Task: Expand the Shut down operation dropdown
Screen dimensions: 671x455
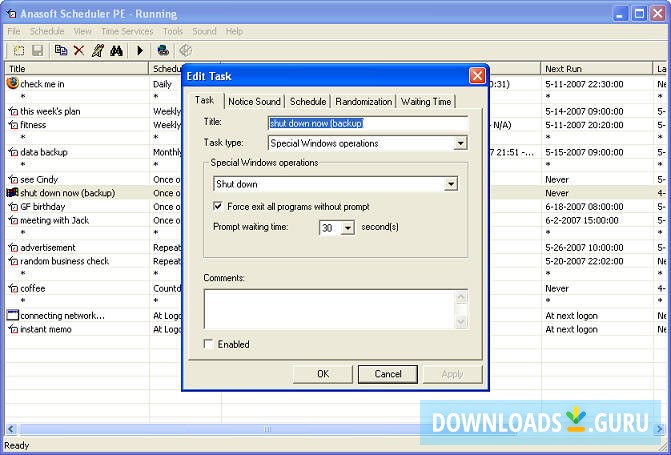Action: 451,184
